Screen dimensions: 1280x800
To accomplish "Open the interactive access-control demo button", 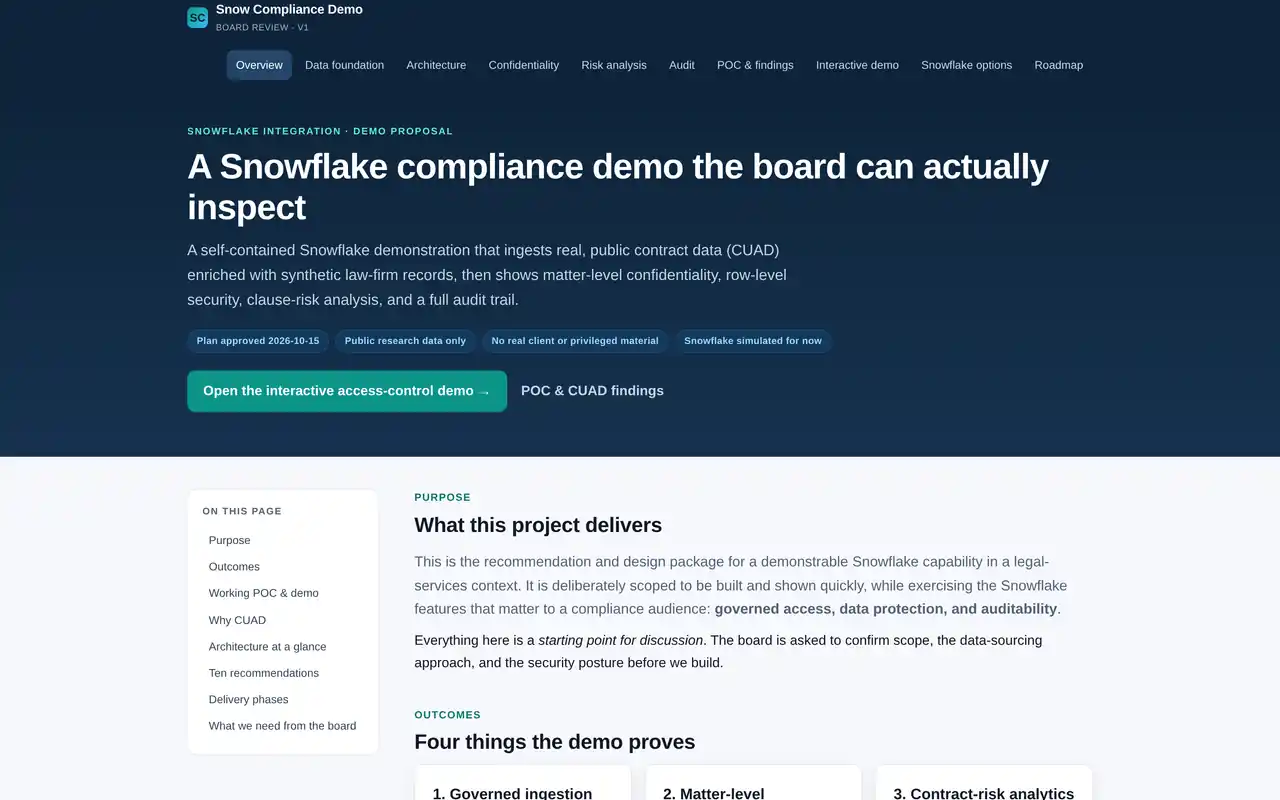I will click(x=347, y=391).
